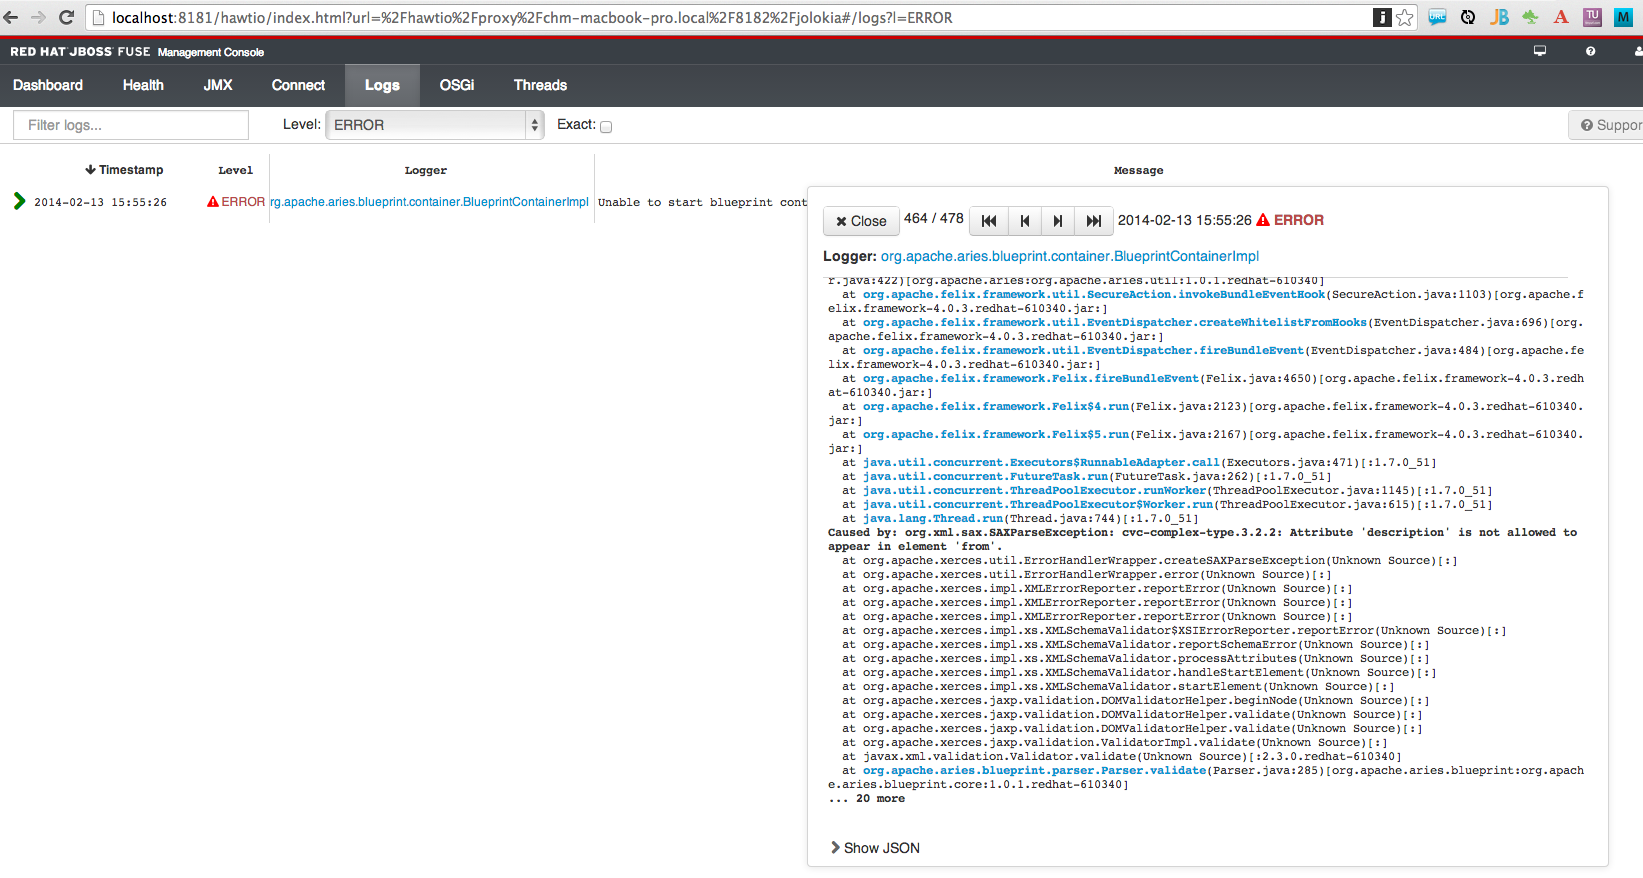Open the blue URL speech-bubble extension
The height and width of the screenshot is (878, 1643).
click(1437, 17)
